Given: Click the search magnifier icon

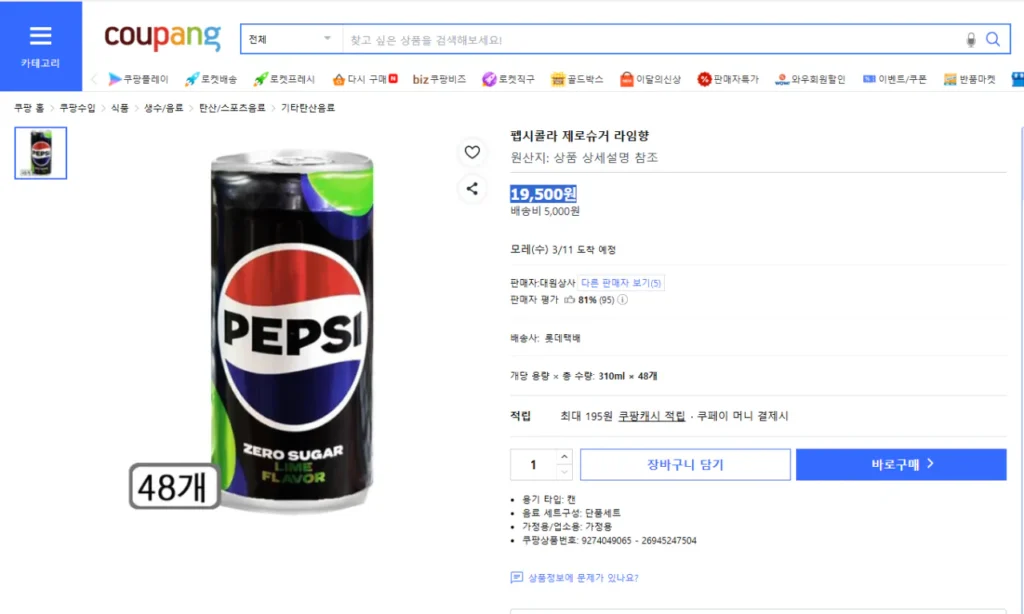Looking at the screenshot, I should 993,38.
